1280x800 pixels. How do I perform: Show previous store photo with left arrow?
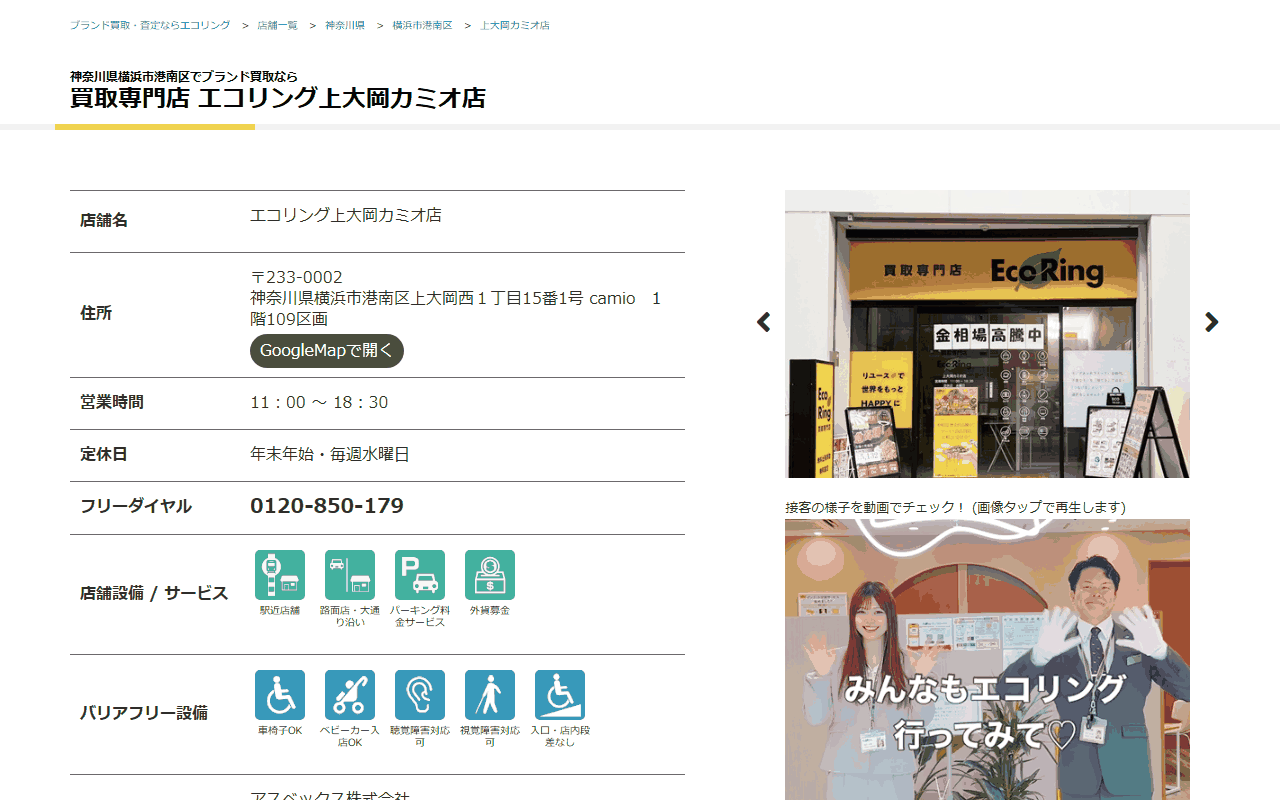[x=764, y=322]
